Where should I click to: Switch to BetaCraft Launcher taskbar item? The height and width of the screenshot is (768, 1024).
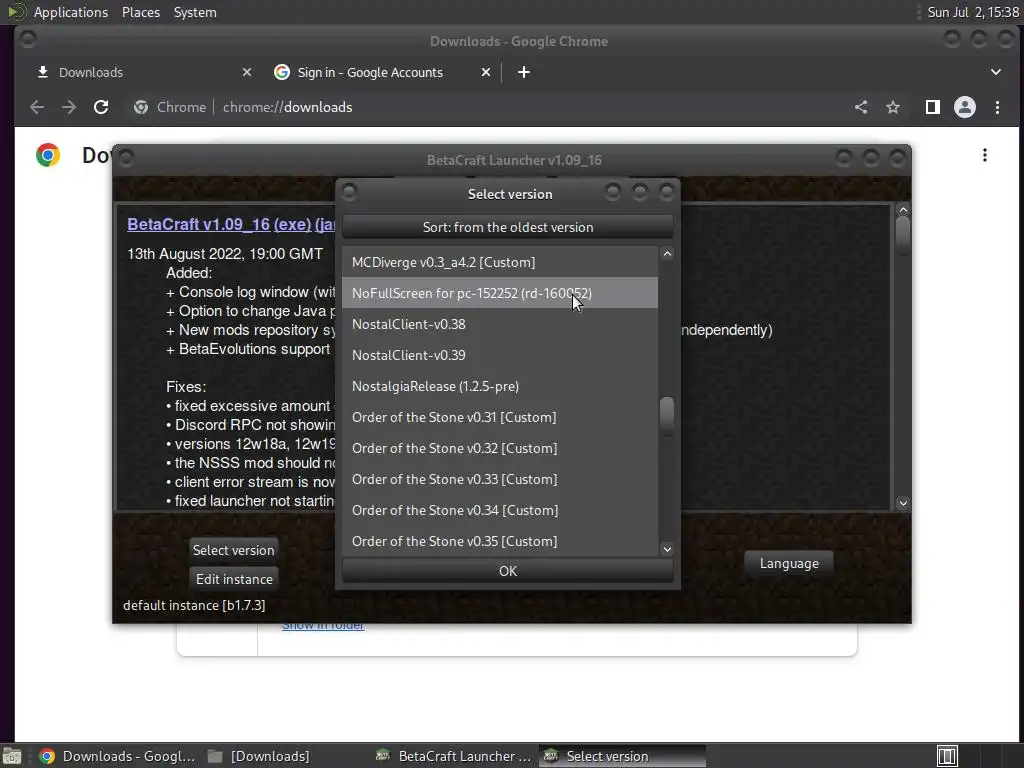(454, 756)
